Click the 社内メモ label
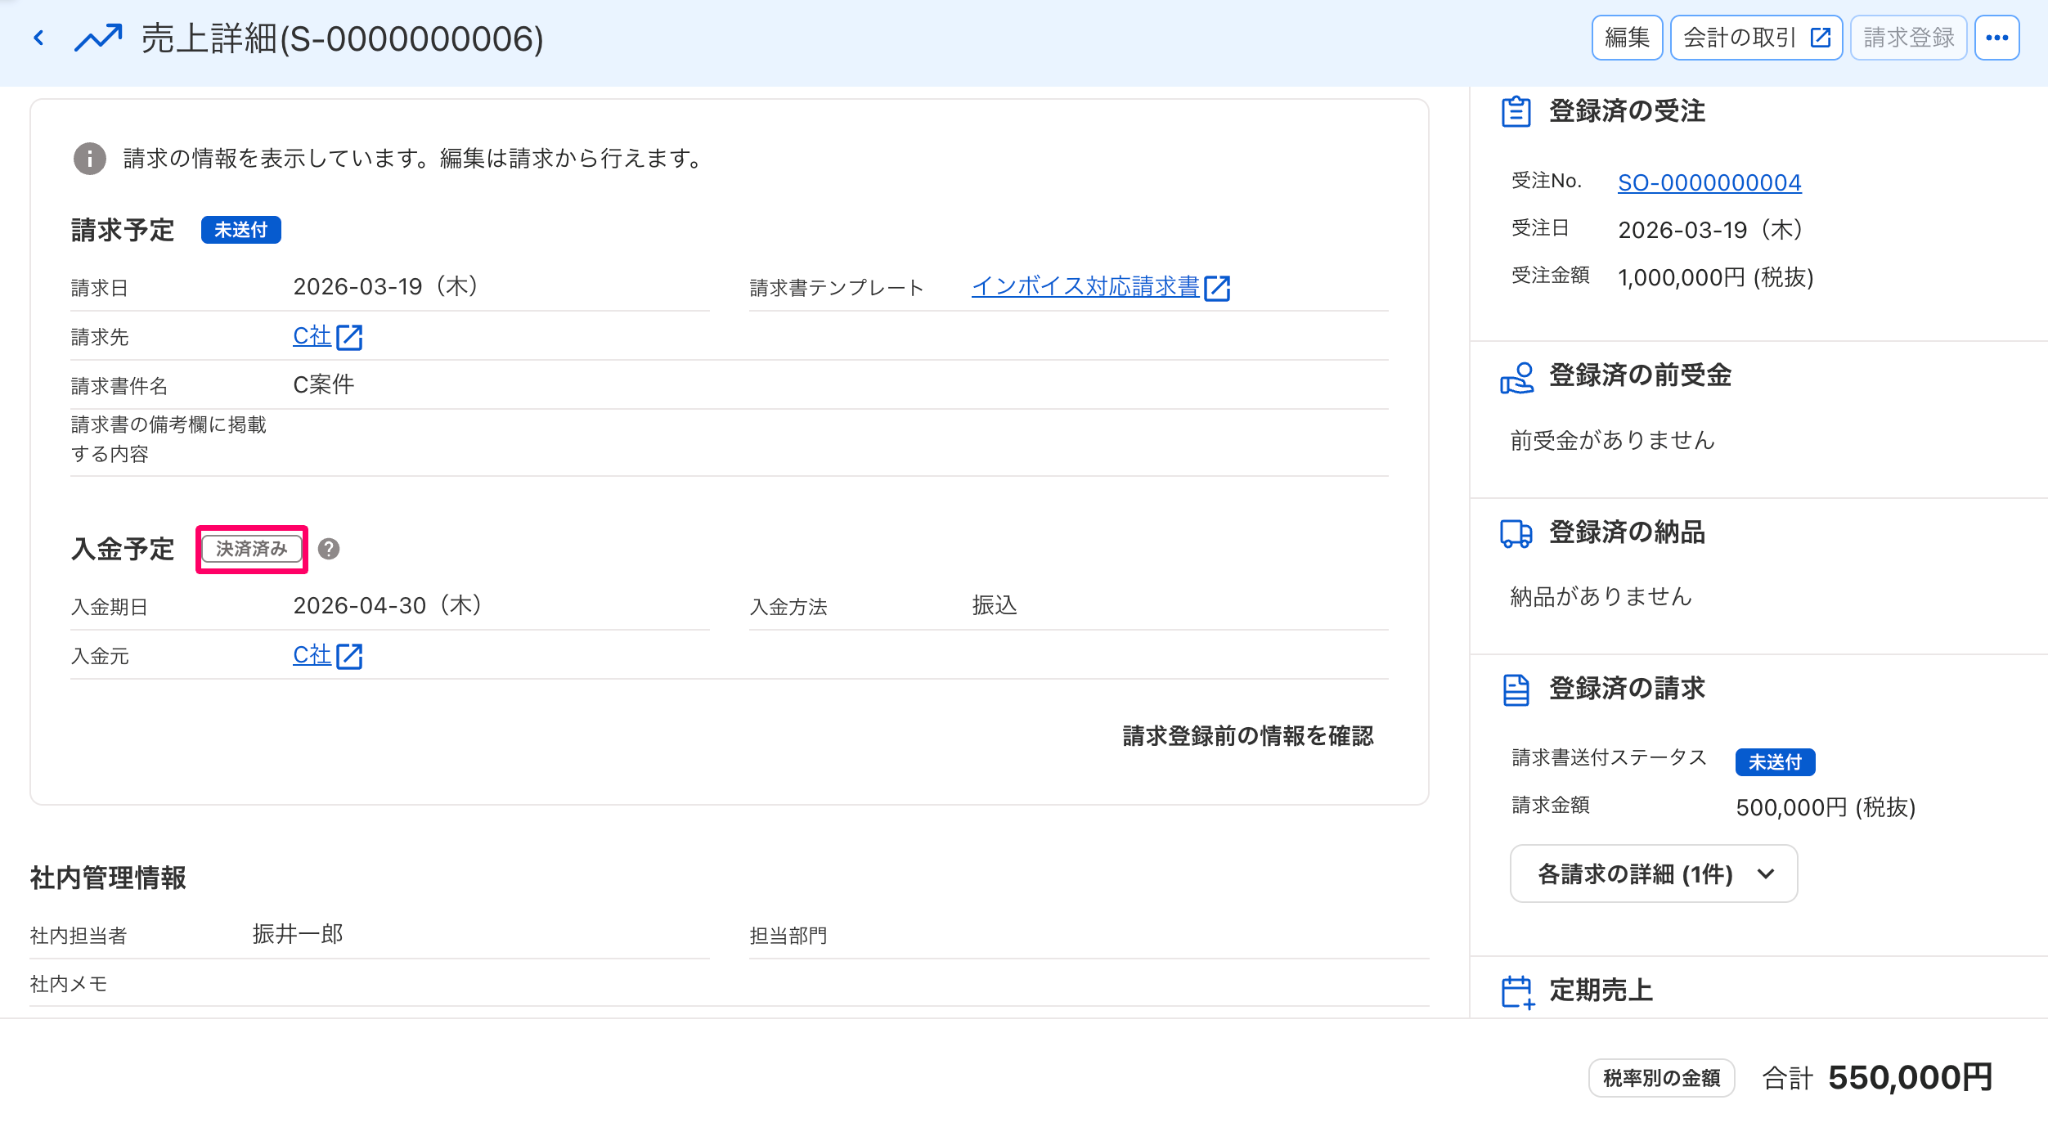This screenshot has height=1124, width=2048. coord(68,984)
